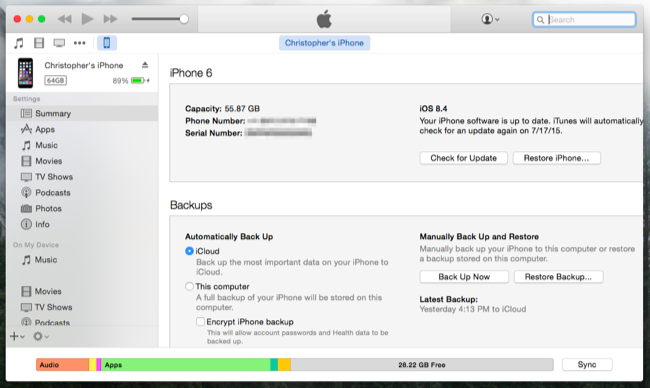Focus the Search field
The image size is (650, 388).
(x=584, y=19)
